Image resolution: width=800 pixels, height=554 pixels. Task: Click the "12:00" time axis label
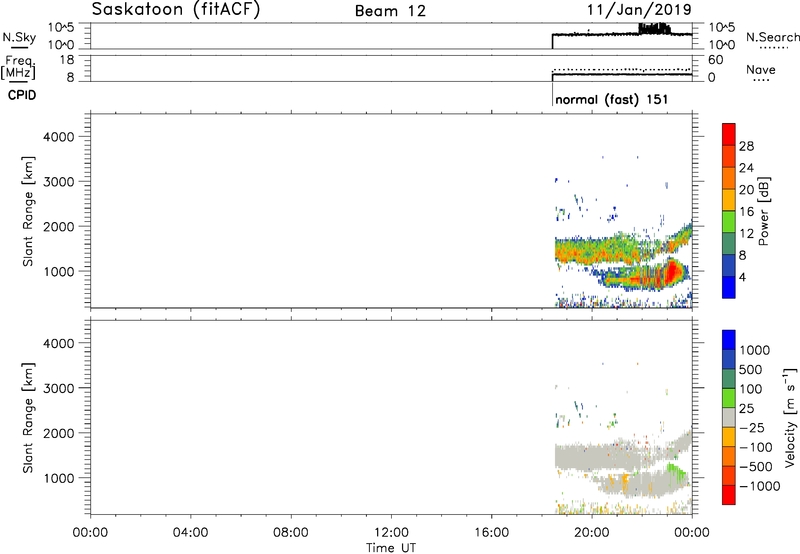point(391,533)
